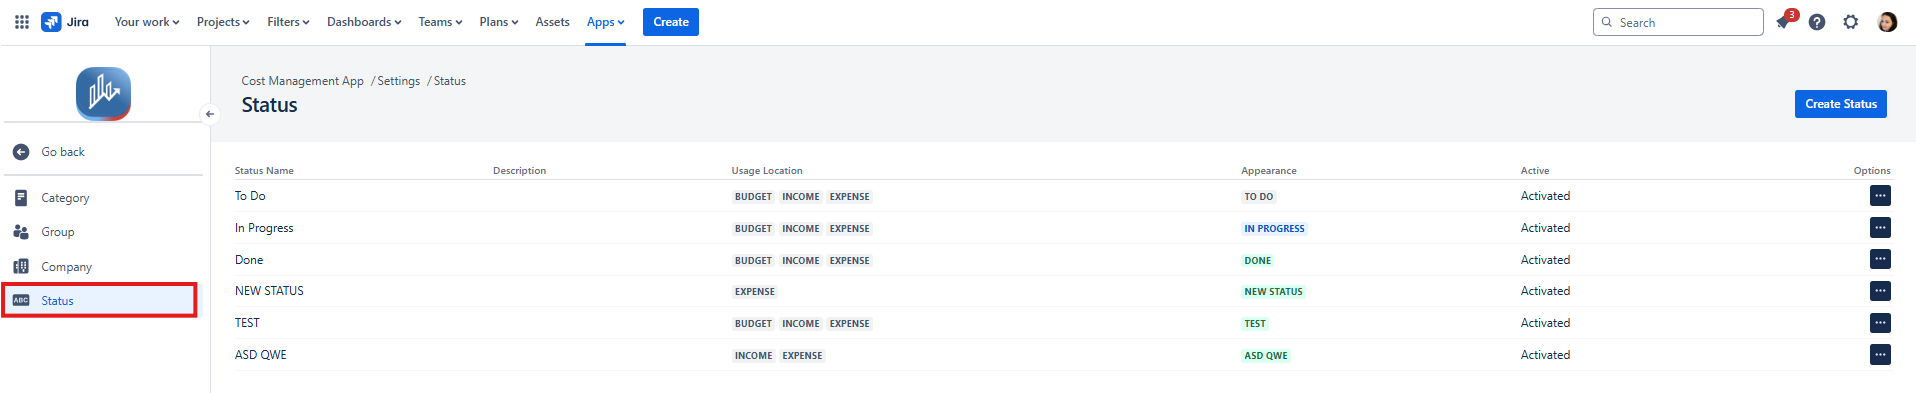The image size is (1916, 393).
Task: Click the Usage Location column header
Action: (x=767, y=171)
